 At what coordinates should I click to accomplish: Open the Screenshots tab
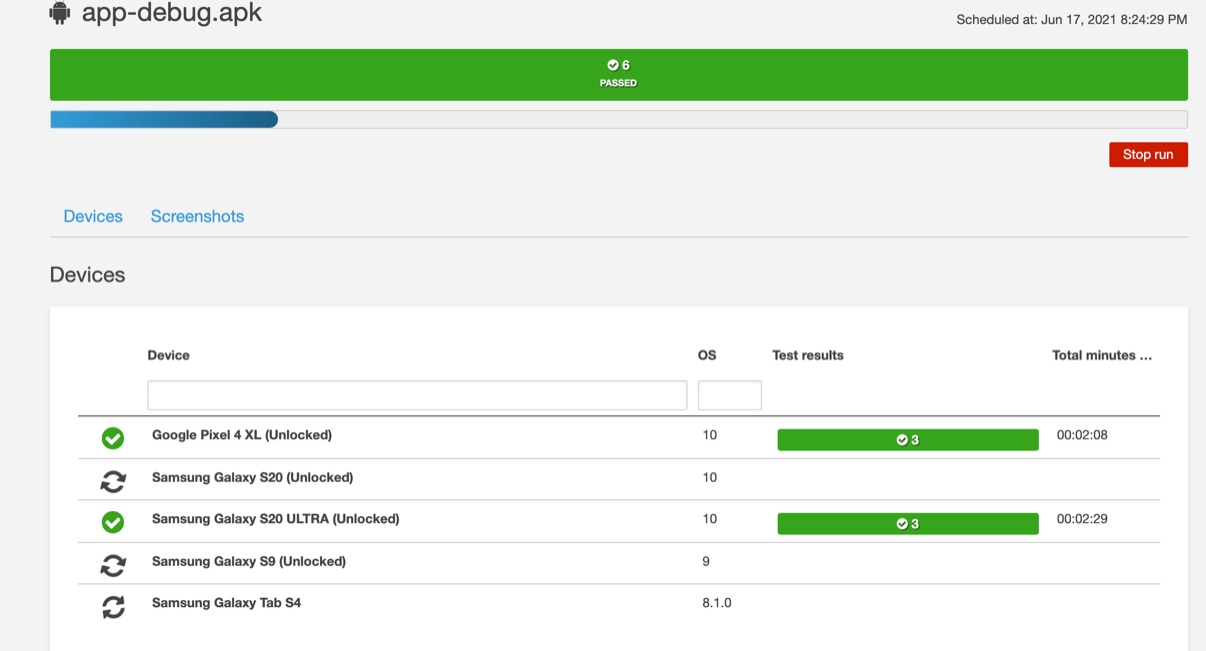click(x=197, y=216)
